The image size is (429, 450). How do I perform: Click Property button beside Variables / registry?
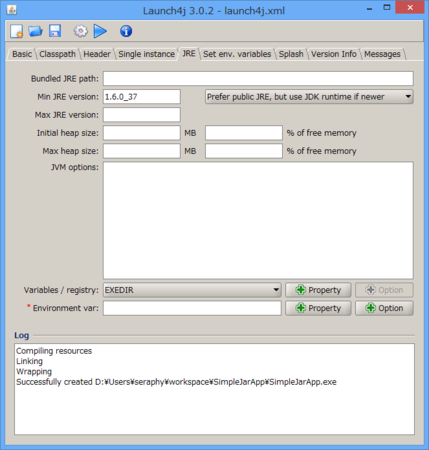click(x=318, y=290)
